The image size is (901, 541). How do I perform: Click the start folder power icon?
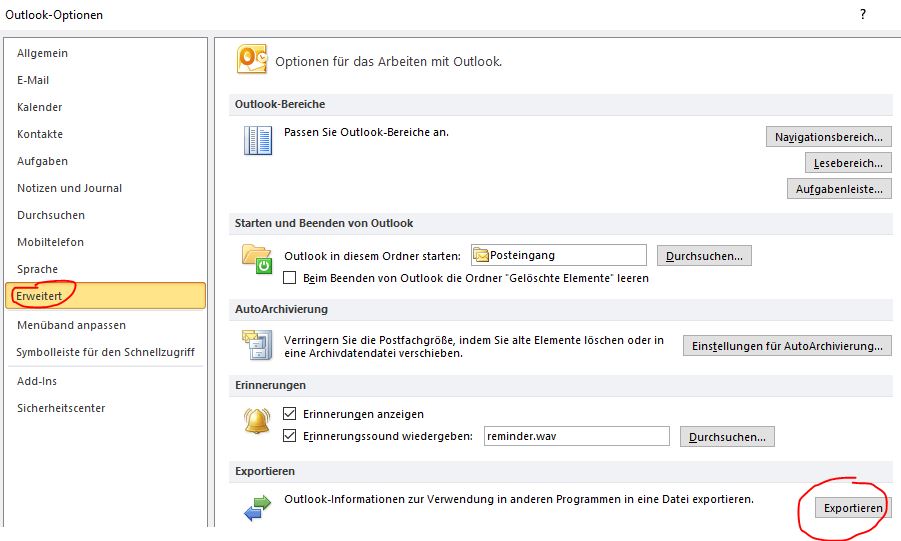coord(256,259)
